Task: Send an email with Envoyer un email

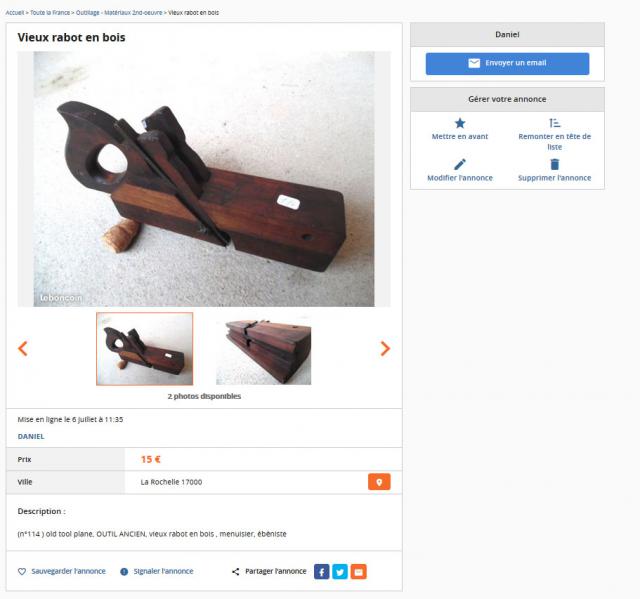Action: [507, 64]
